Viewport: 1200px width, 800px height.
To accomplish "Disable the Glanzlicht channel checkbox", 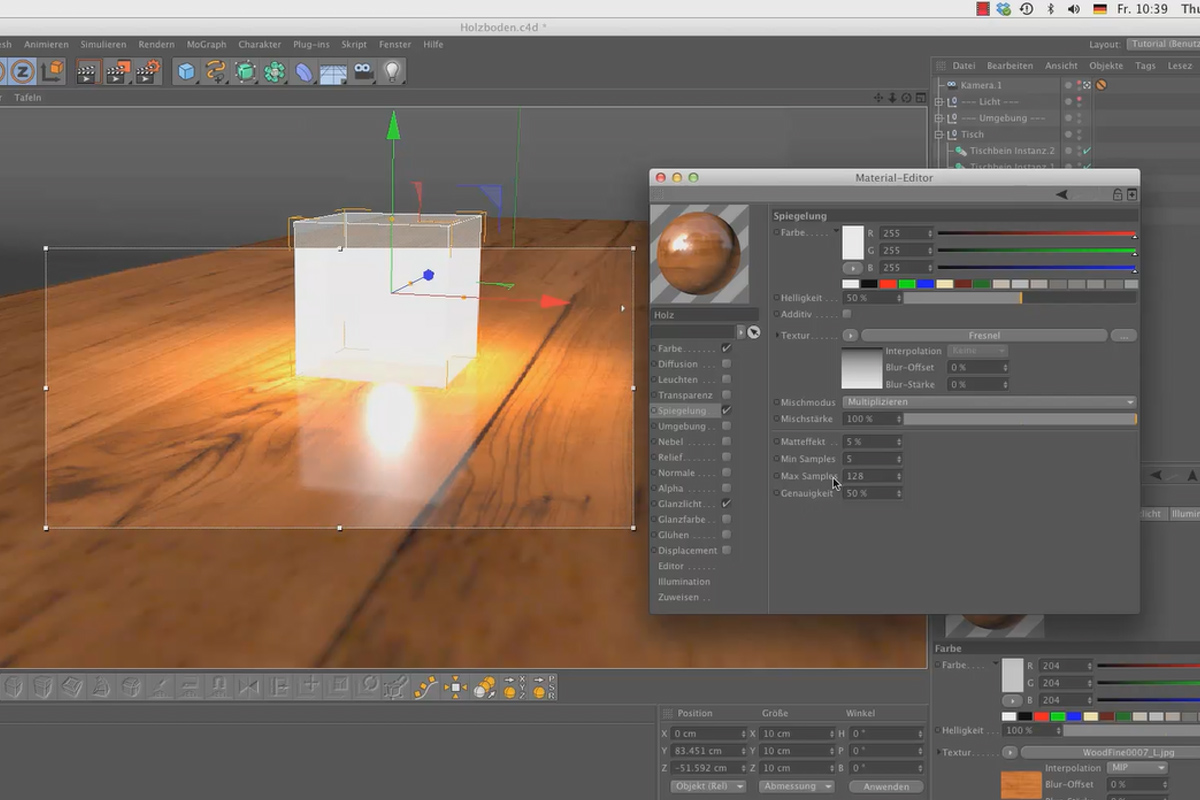I will (x=726, y=504).
